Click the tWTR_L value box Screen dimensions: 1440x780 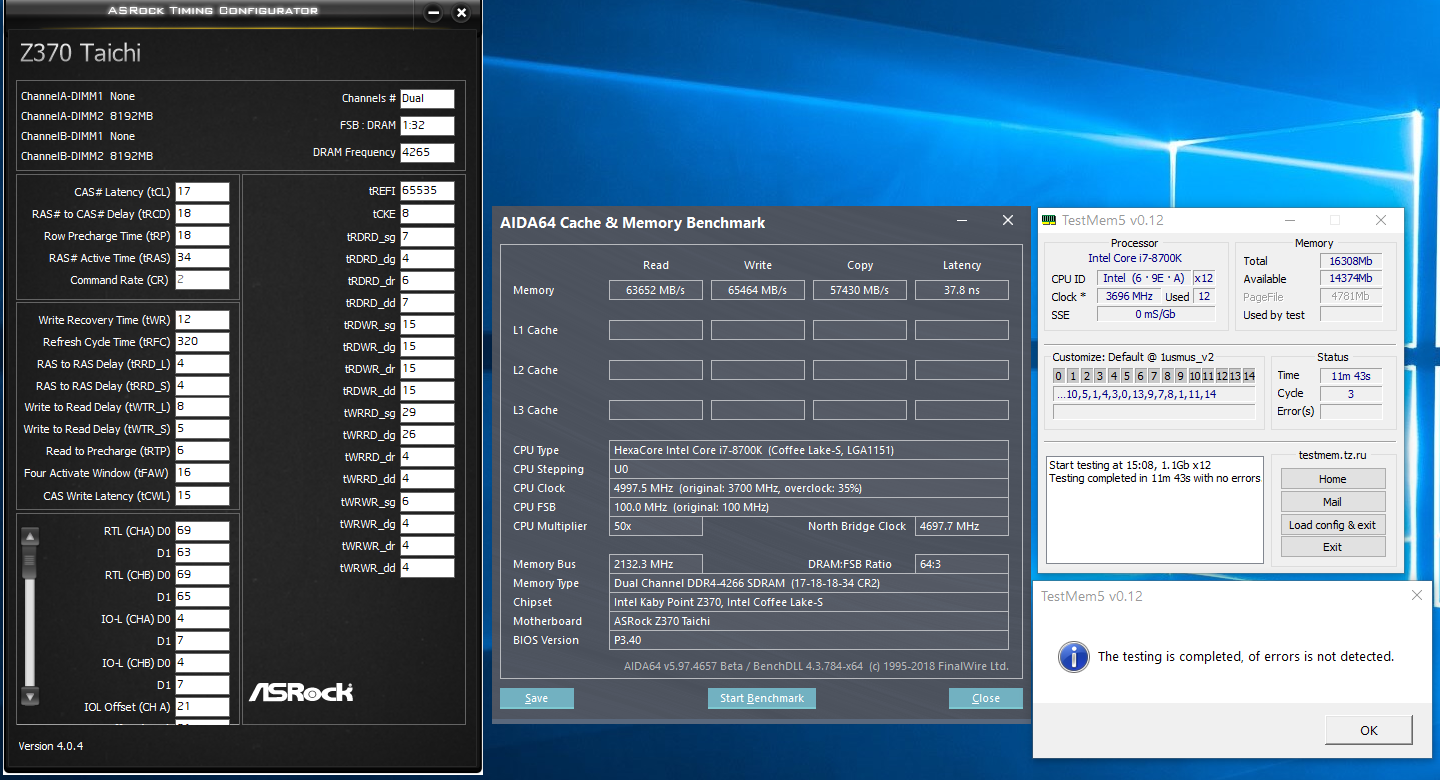(202, 407)
